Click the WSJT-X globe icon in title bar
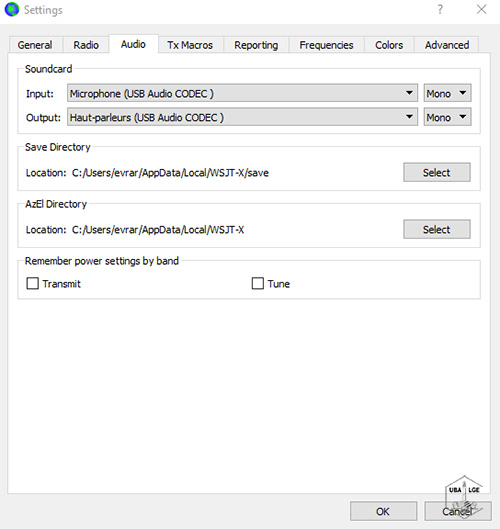 (12, 9)
